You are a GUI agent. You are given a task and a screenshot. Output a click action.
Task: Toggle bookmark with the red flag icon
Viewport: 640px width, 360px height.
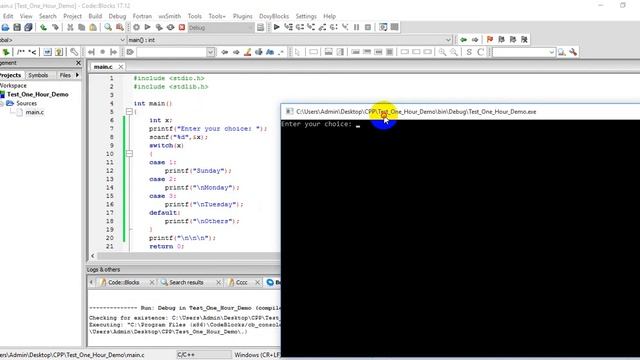click(x=490, y=40)
